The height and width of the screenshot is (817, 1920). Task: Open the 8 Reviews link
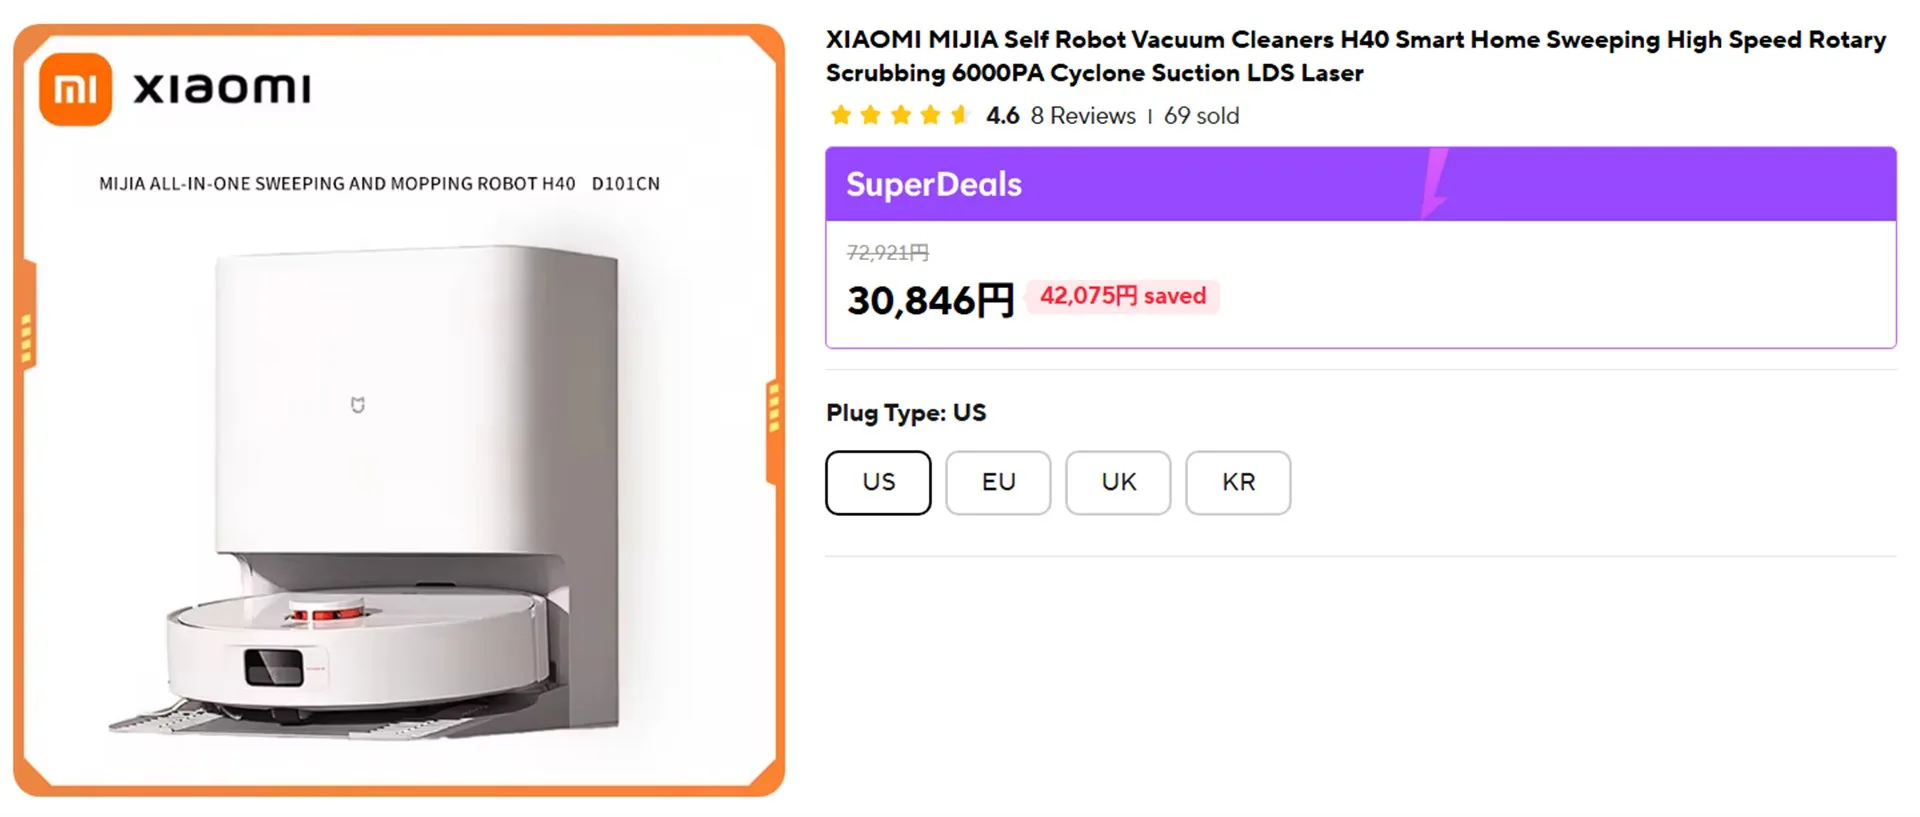pyautogui.click(x=1083, y=116)
